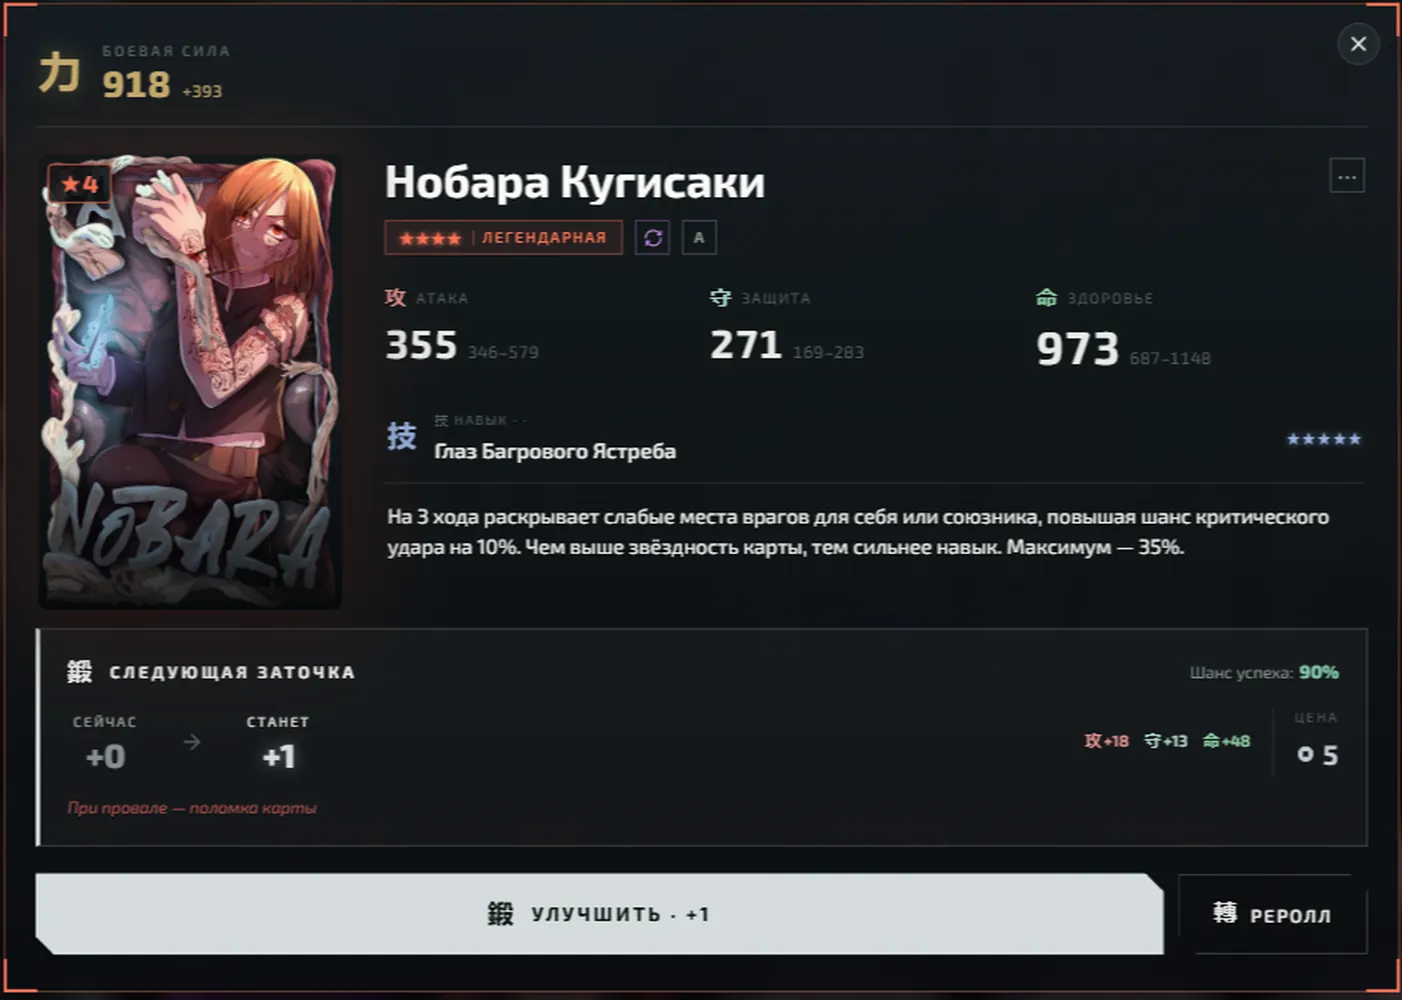Click the УЛУЧШИТЬ +1 upgrade button
The image size is (1402, 1000).
(599, 914)
